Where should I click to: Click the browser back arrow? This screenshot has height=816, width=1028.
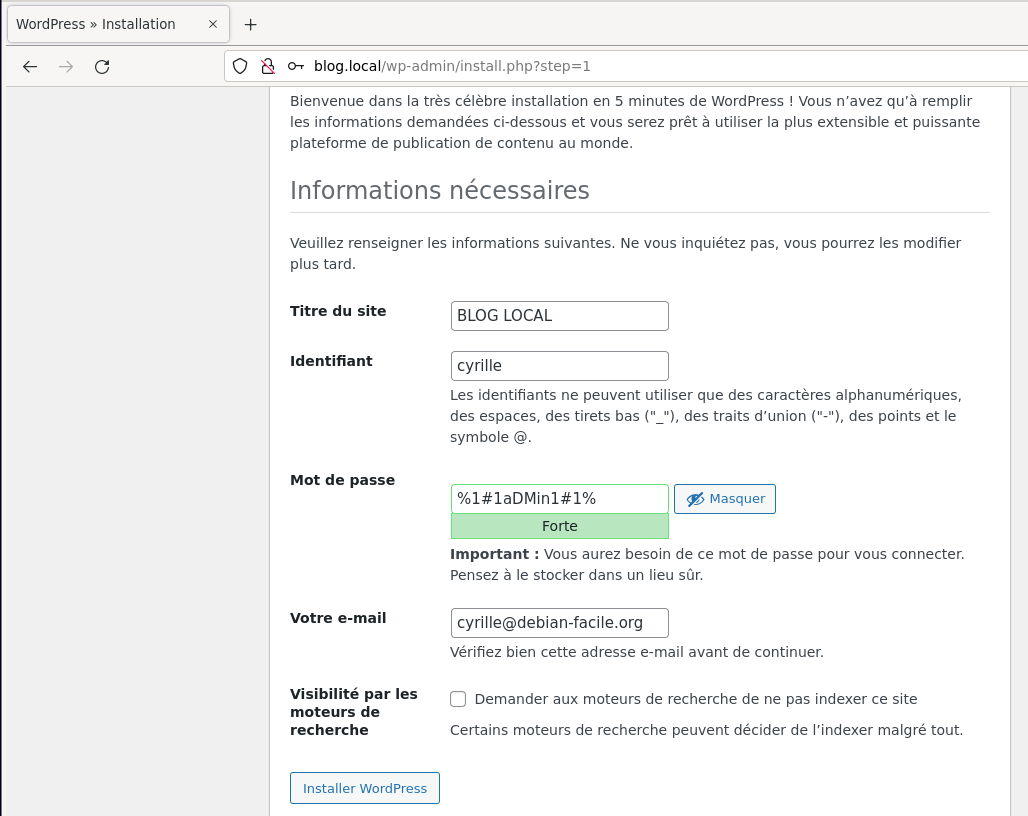[x=30, y=67]
